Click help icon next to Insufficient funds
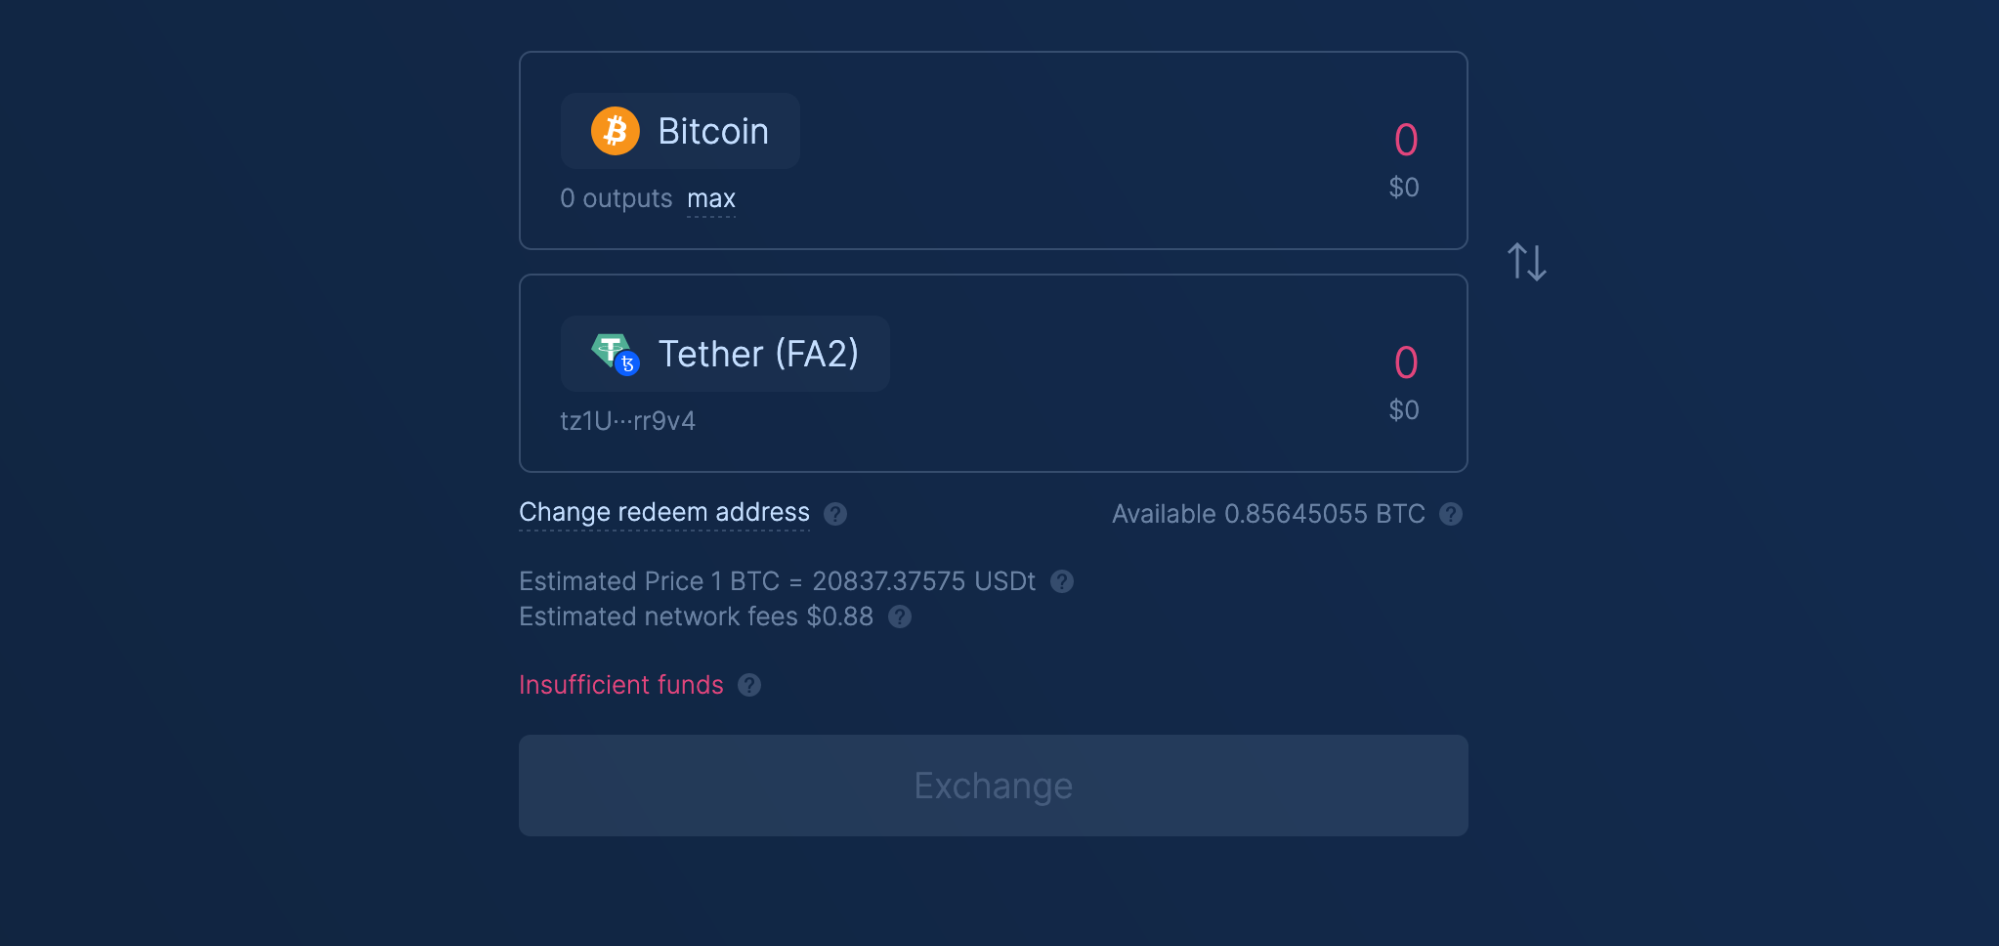Image resolution: width=1999 pixels, height=946 pixels. pos(749,685)
